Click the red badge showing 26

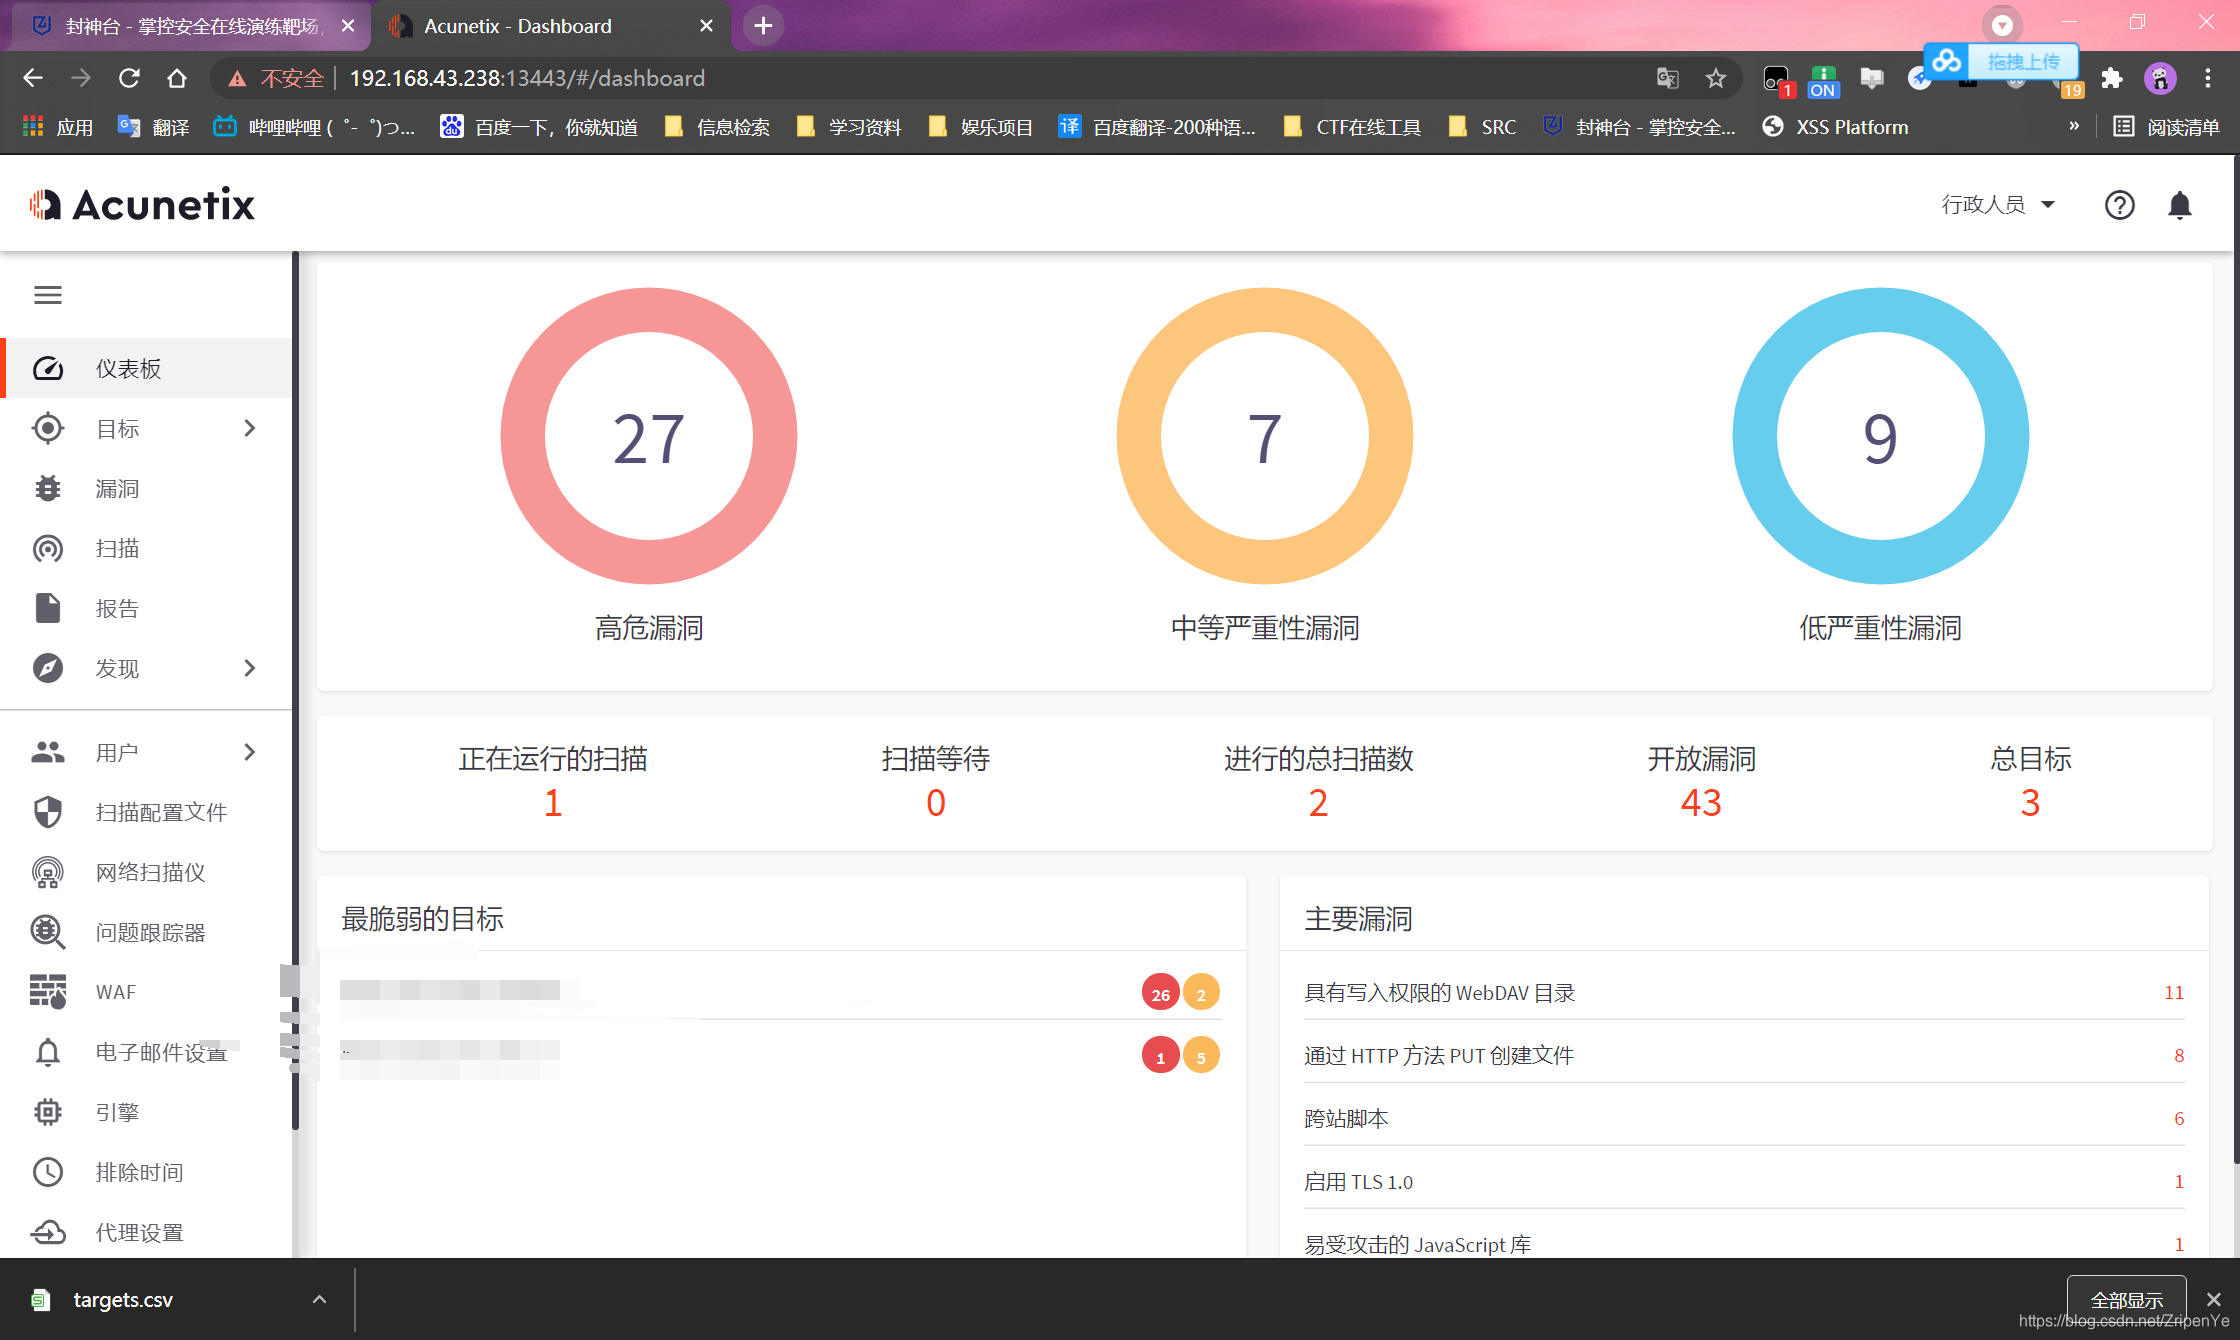(1160, 993)
